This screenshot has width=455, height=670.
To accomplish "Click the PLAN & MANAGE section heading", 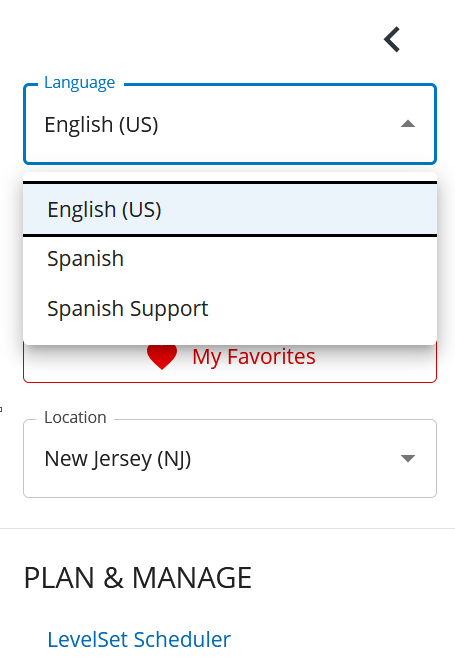I will (138, 578).
